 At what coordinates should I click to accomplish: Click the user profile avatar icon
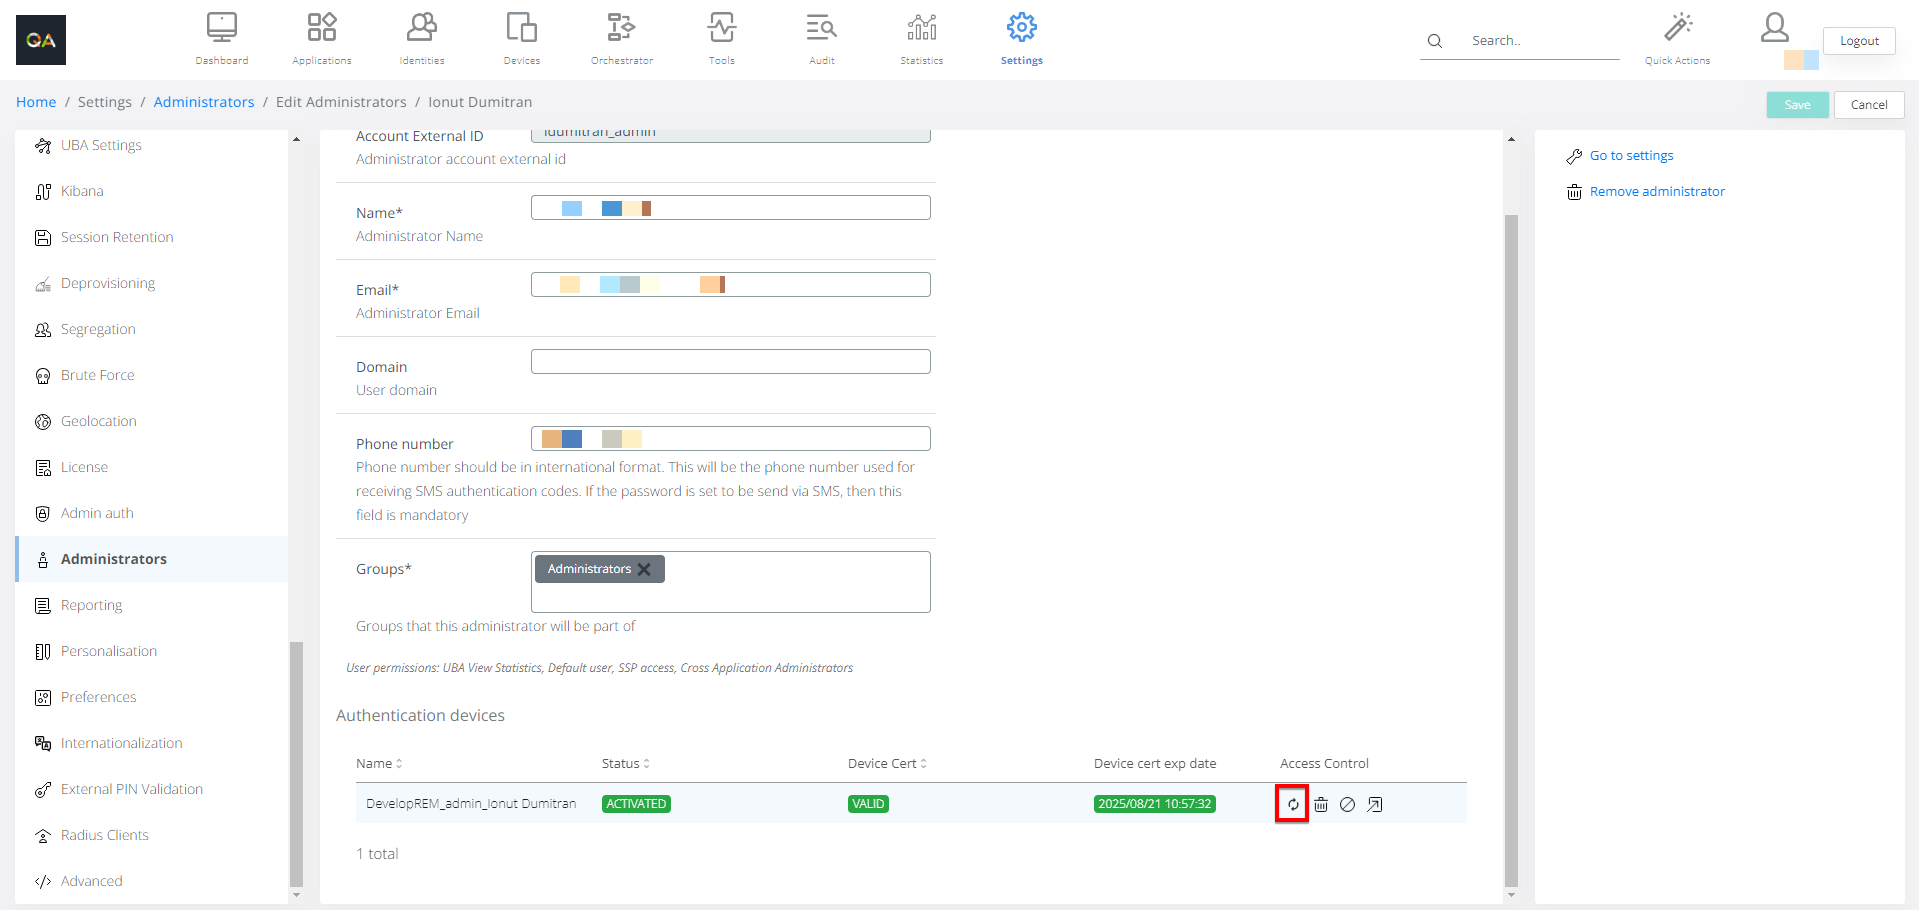[1775, 28]
